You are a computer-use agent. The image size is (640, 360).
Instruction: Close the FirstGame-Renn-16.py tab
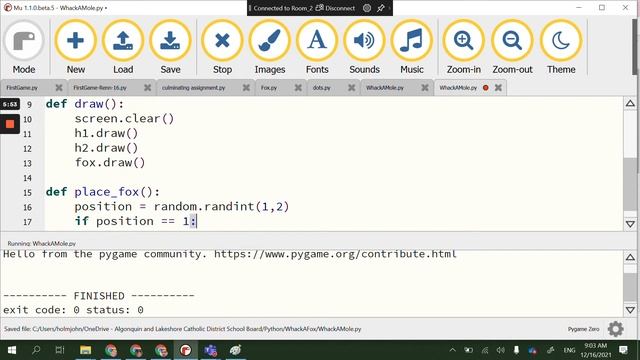tap(147, 88)
